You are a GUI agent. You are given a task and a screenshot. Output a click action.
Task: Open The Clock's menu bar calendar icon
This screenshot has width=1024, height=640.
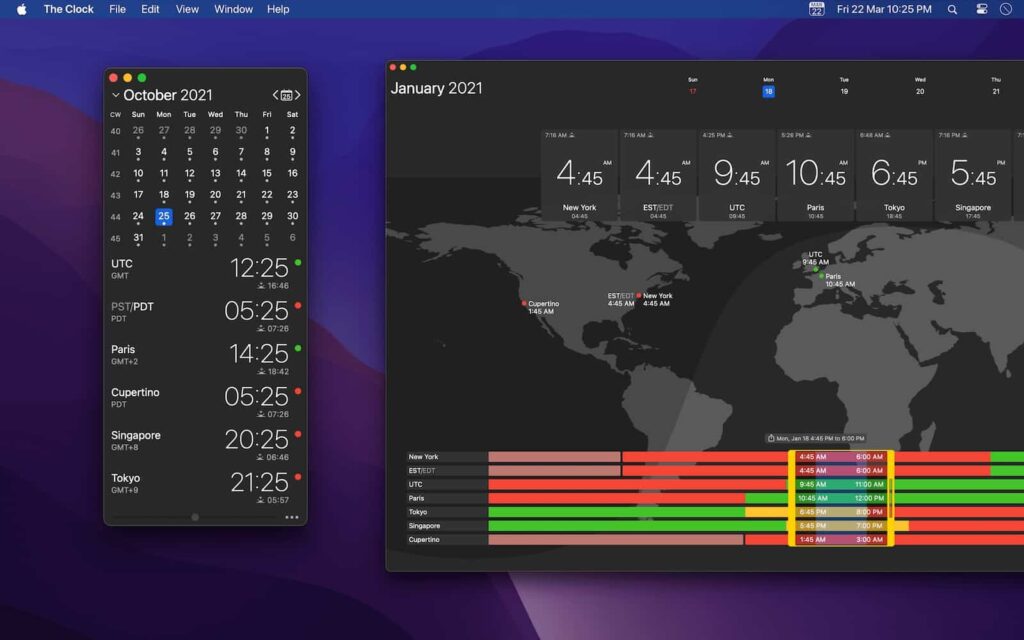[816, 9]
